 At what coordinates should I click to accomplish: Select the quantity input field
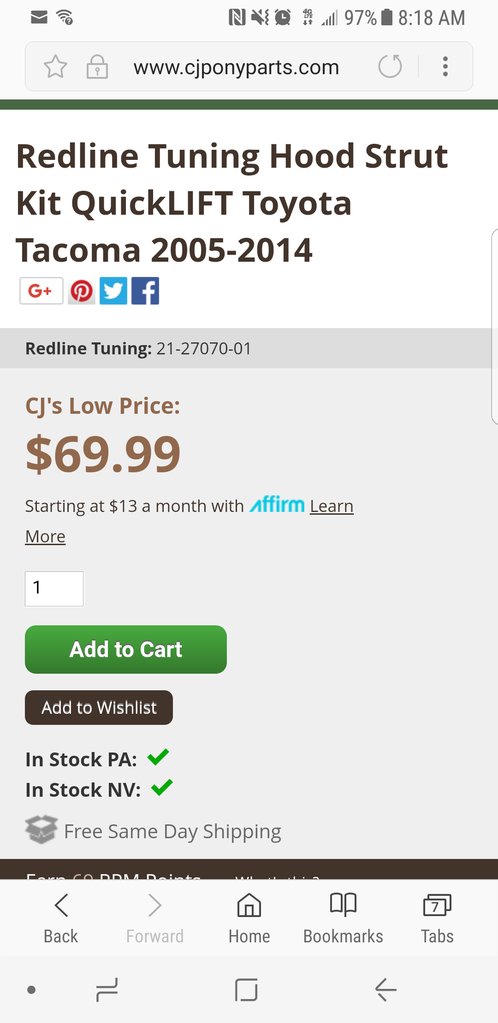pos(54,588)
